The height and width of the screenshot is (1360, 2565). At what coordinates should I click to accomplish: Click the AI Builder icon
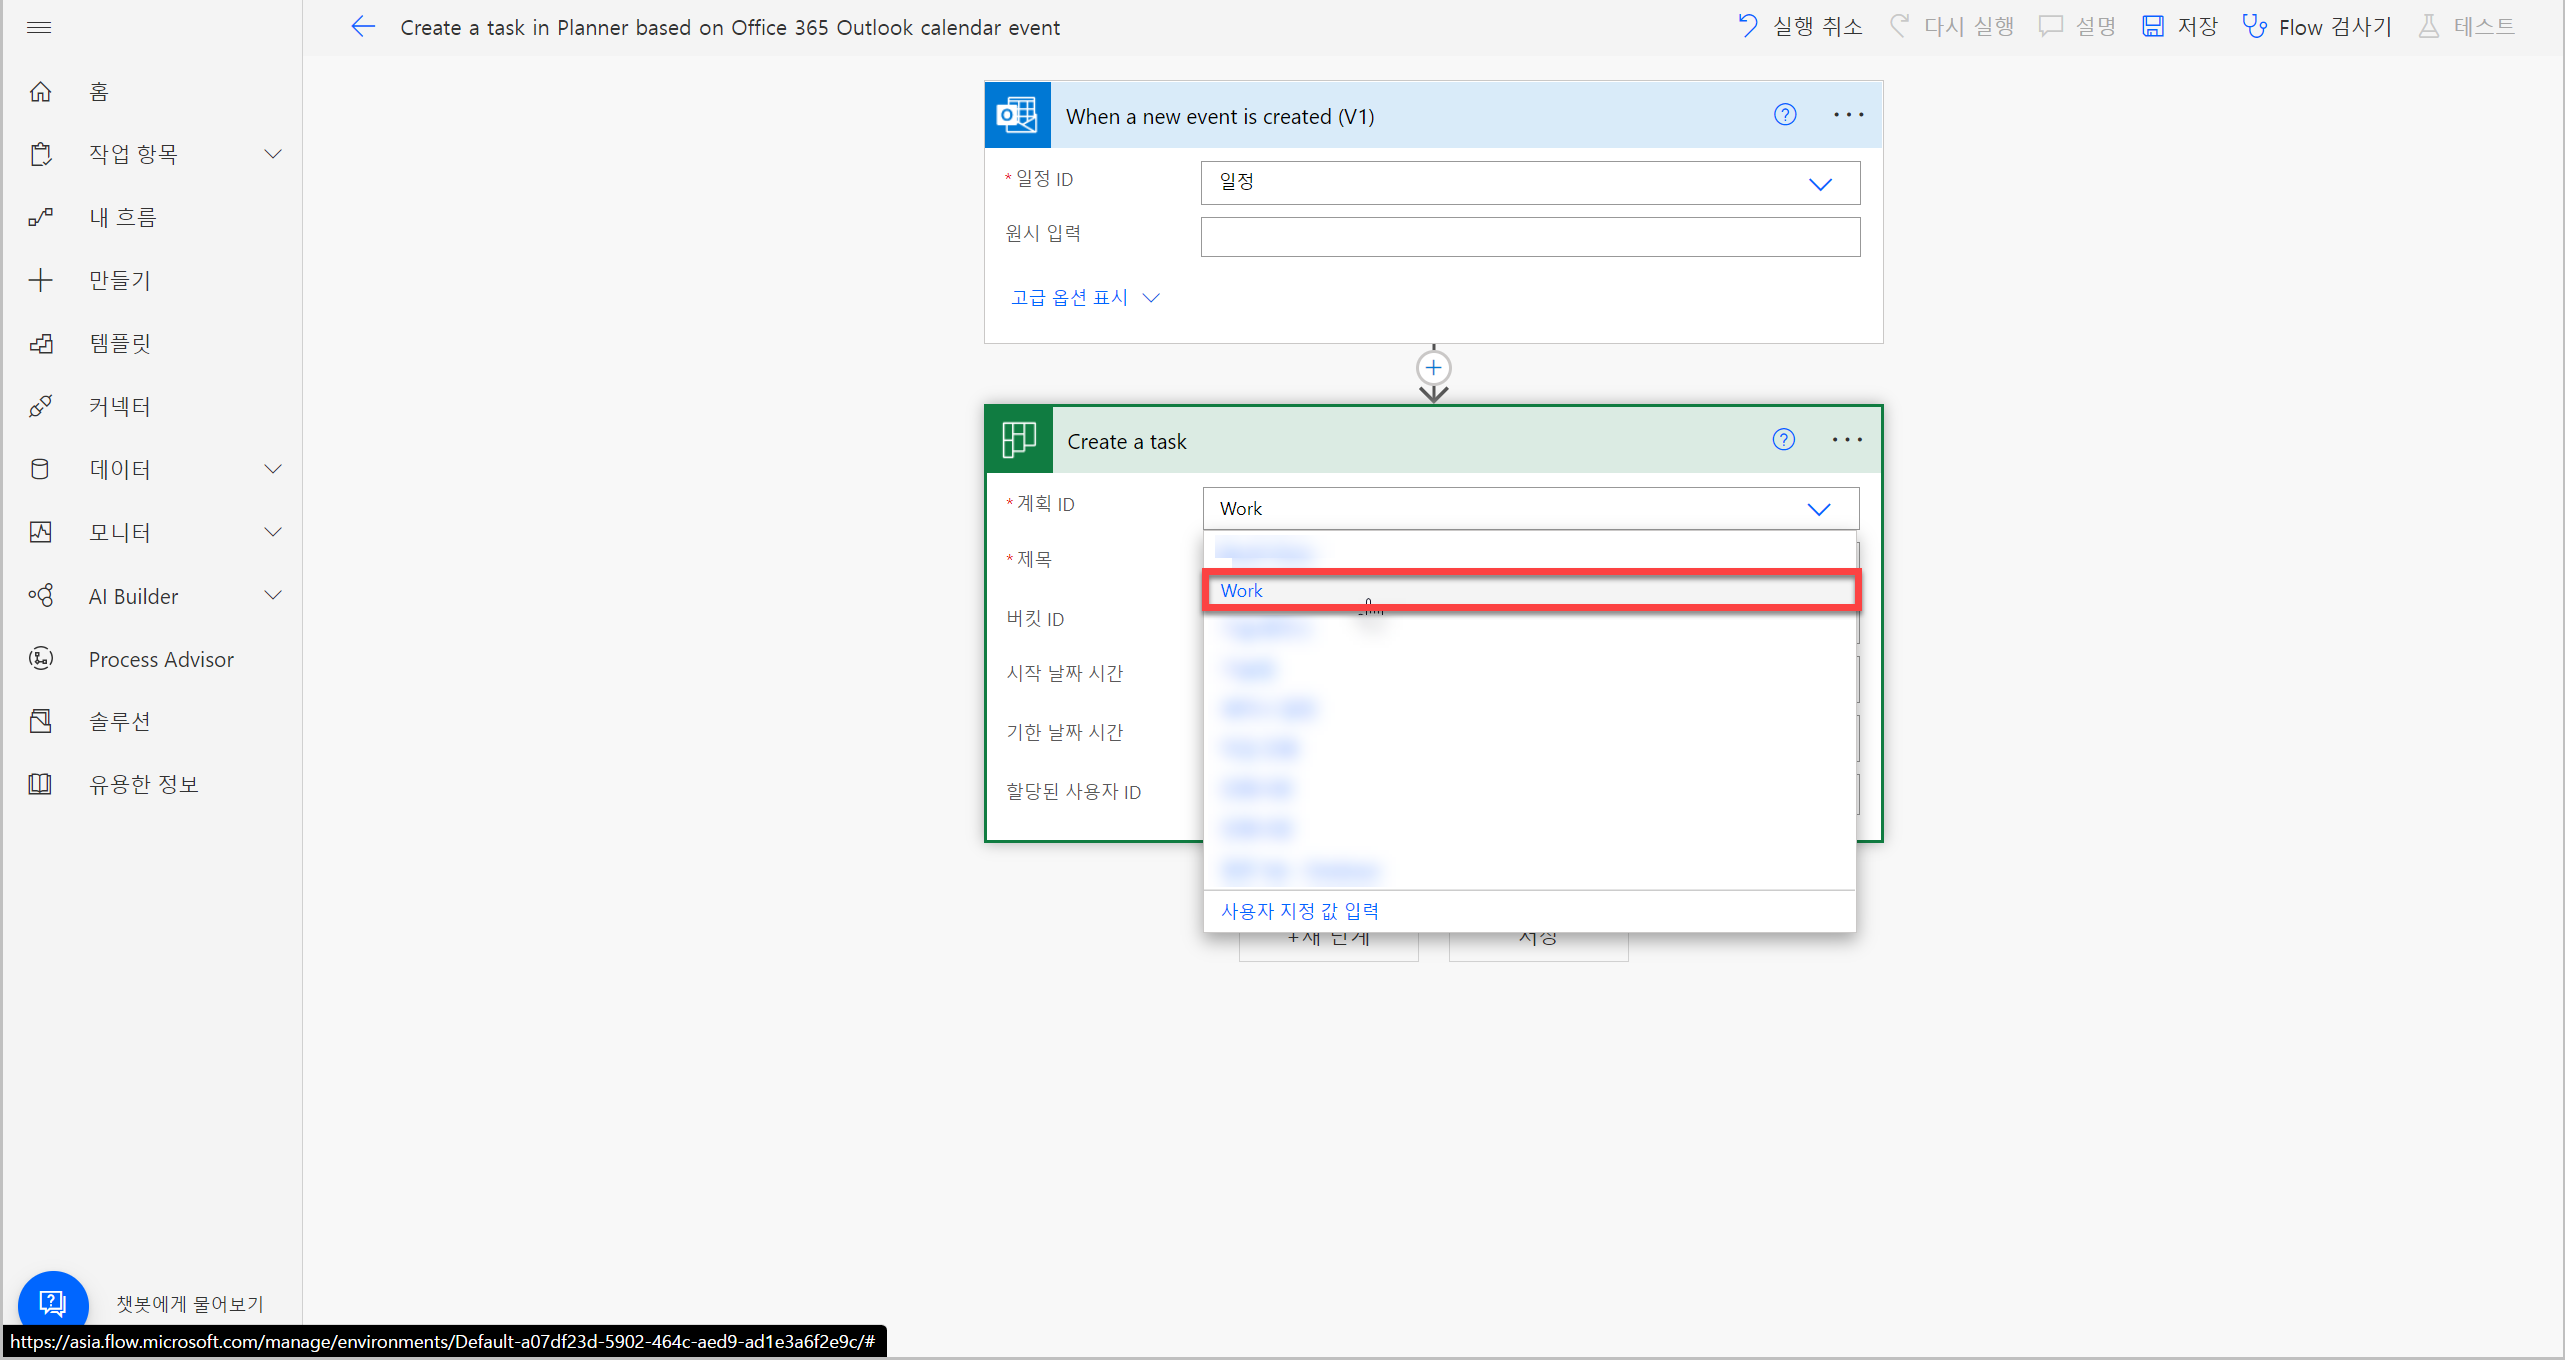click(x=40, y=596)
